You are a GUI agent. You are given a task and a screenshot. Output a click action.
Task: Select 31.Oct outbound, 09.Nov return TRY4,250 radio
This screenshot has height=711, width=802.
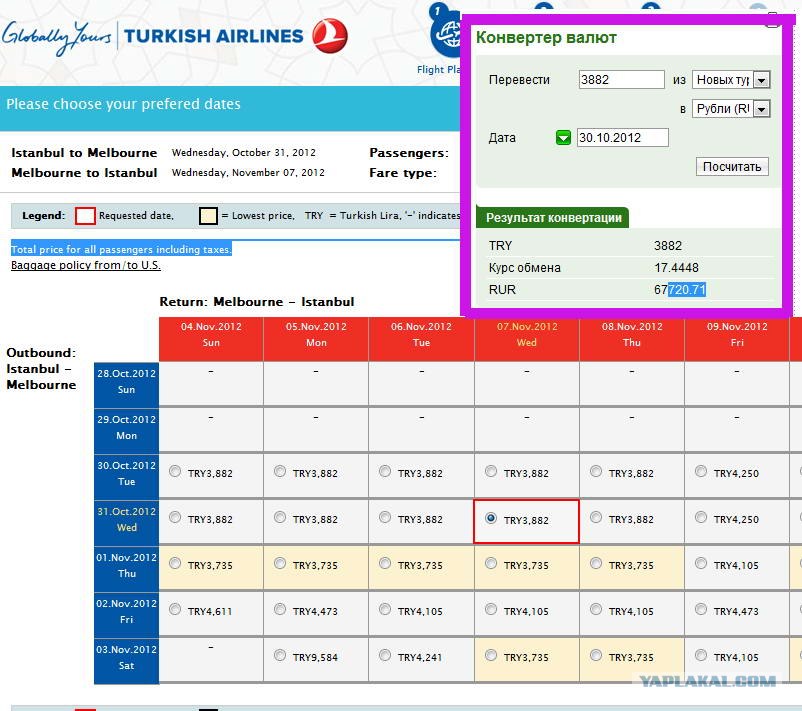(x=701, y=517)
